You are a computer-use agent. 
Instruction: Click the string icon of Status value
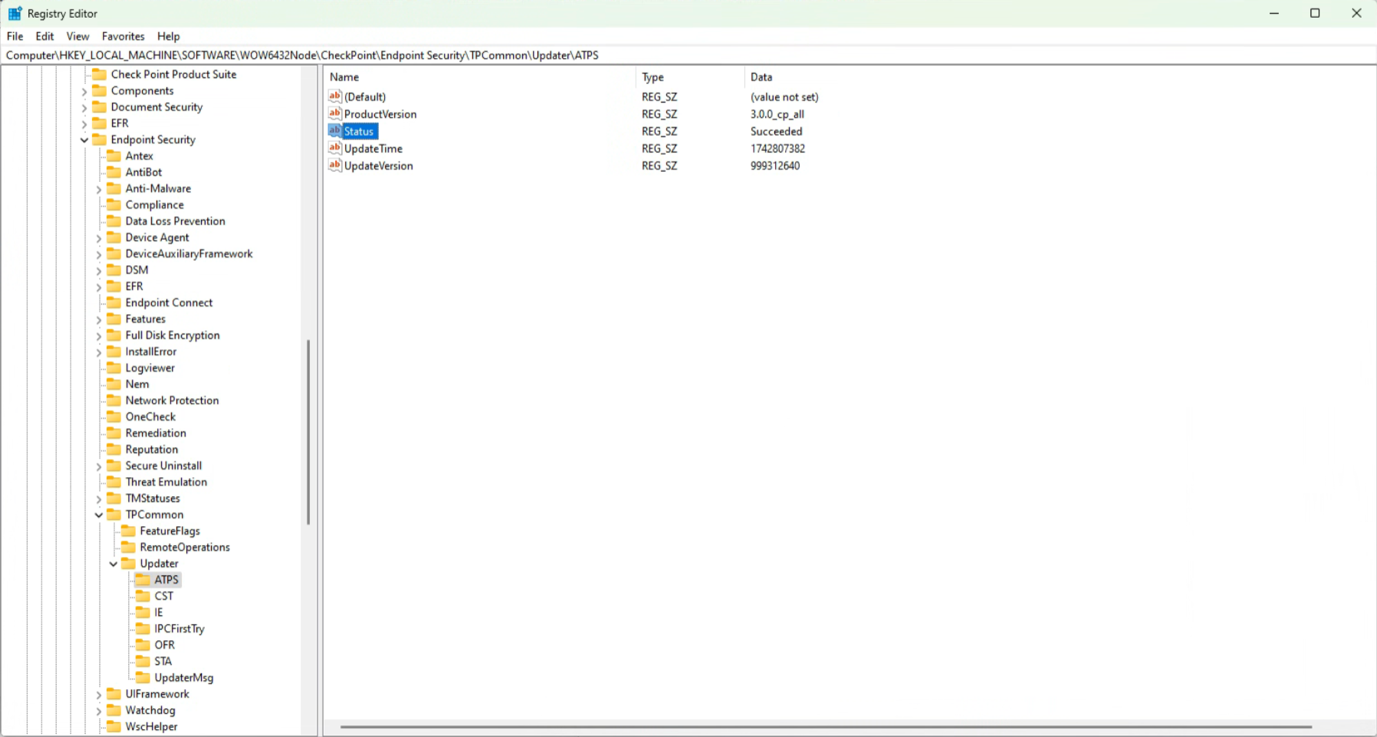point(335,131)
